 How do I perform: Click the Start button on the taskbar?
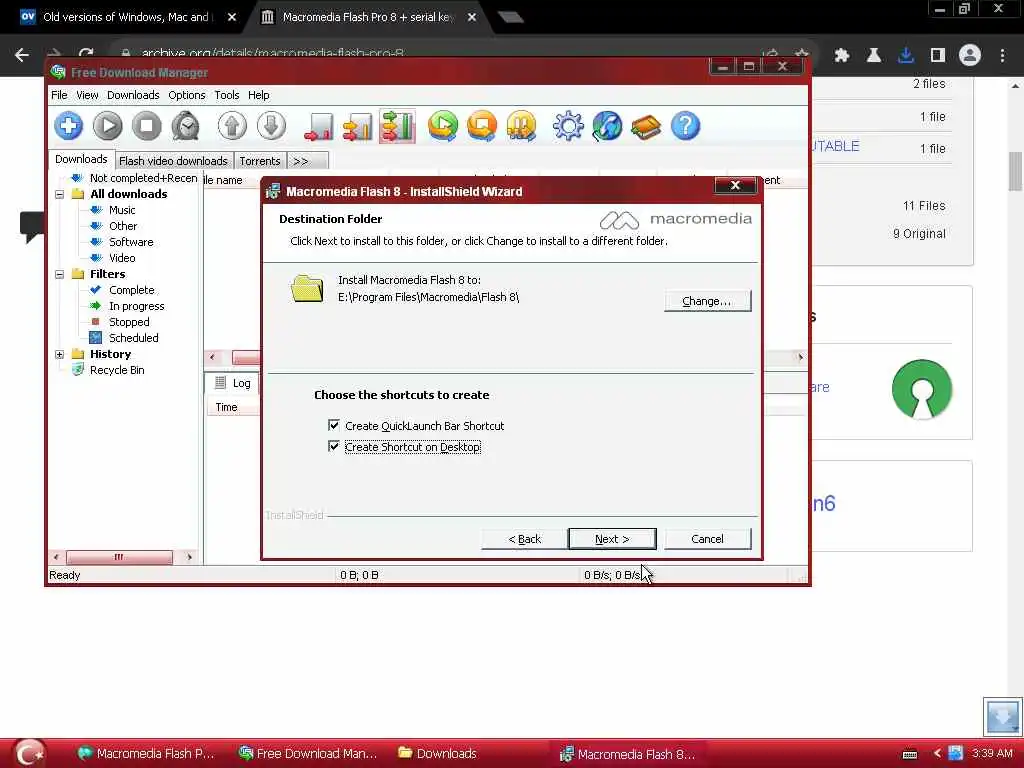[29, 754]
